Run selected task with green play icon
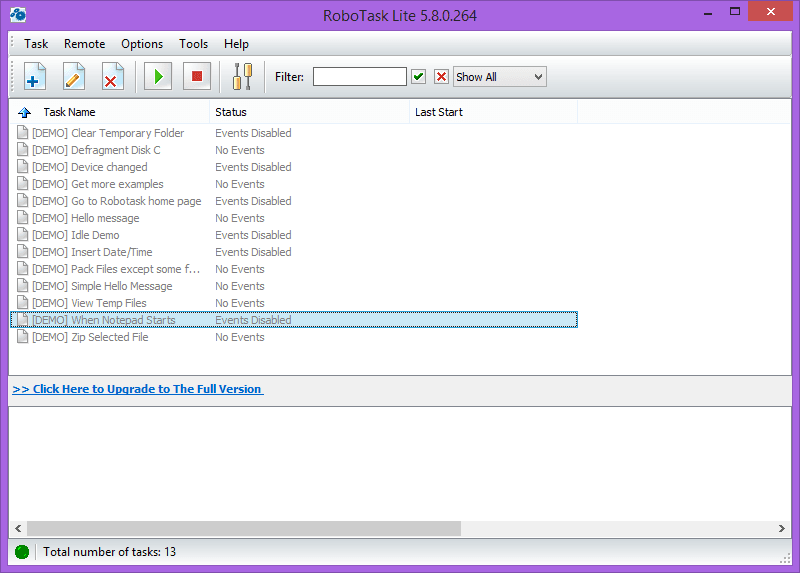800x573 pixels. pyautogui.click(x=158, y=77)
